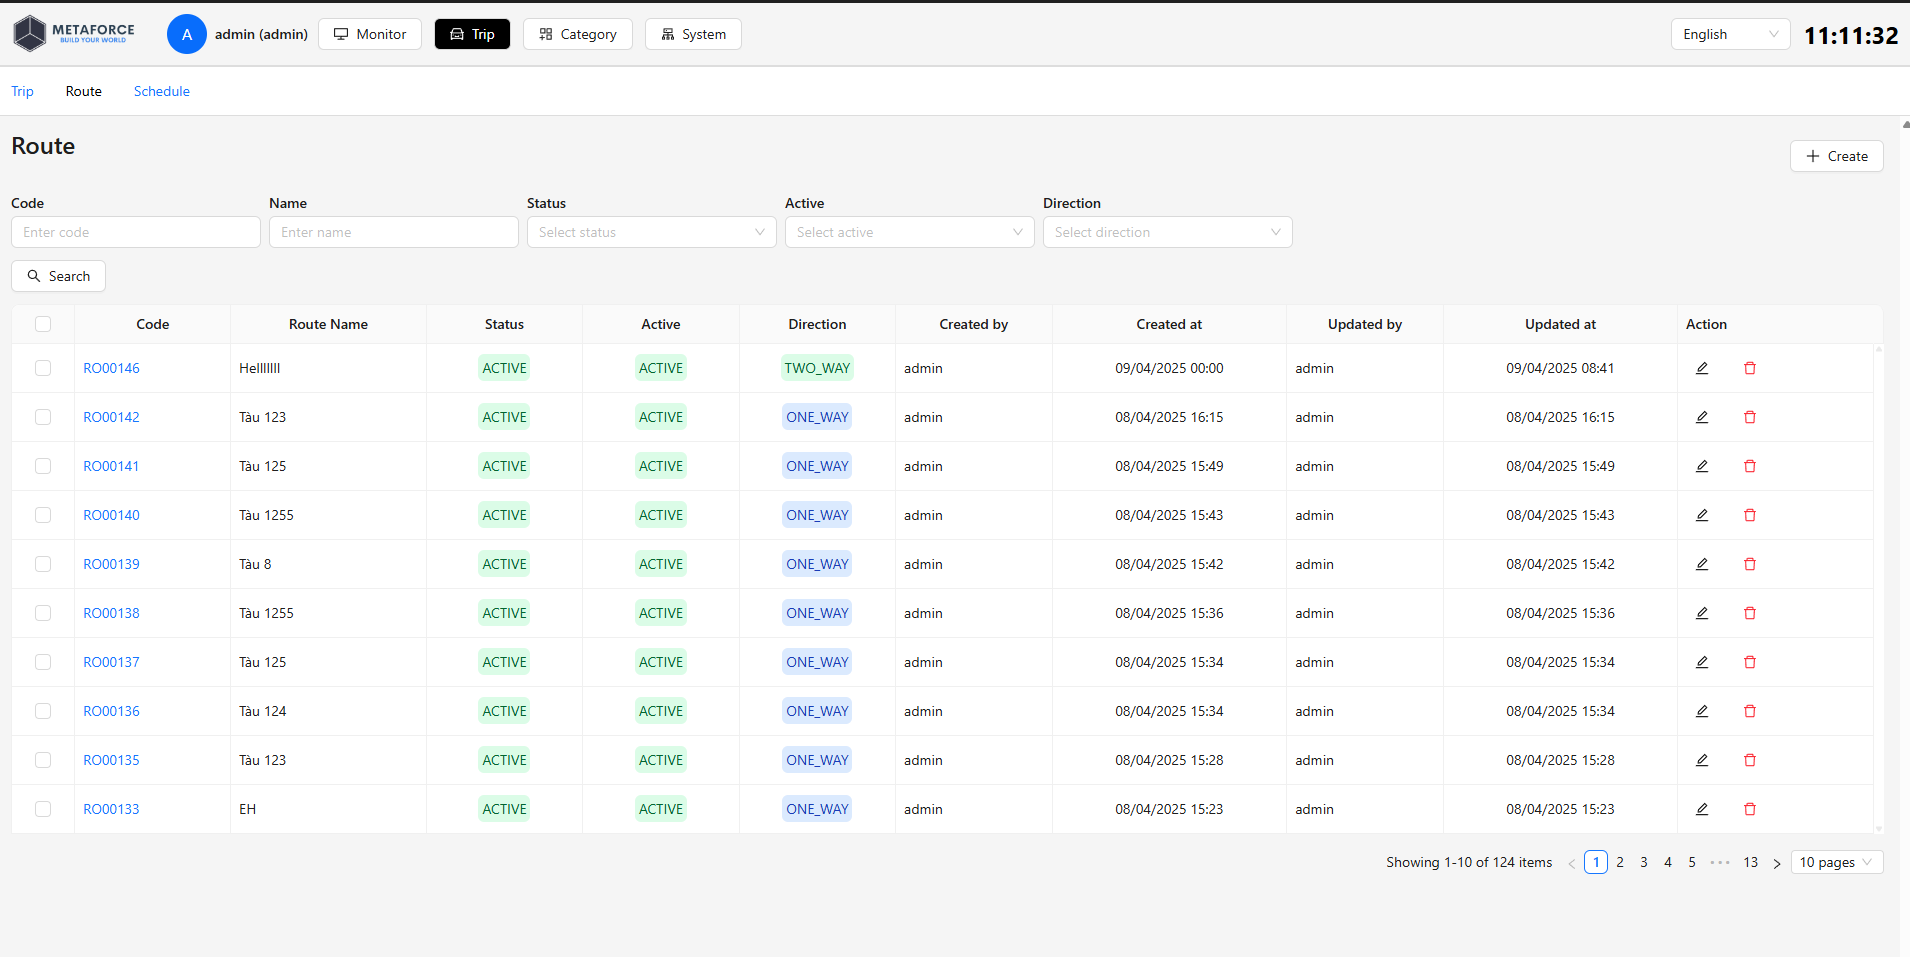1910x957 pixels.
Task: Open the Status filter dropdown
Action: point(651,232)
